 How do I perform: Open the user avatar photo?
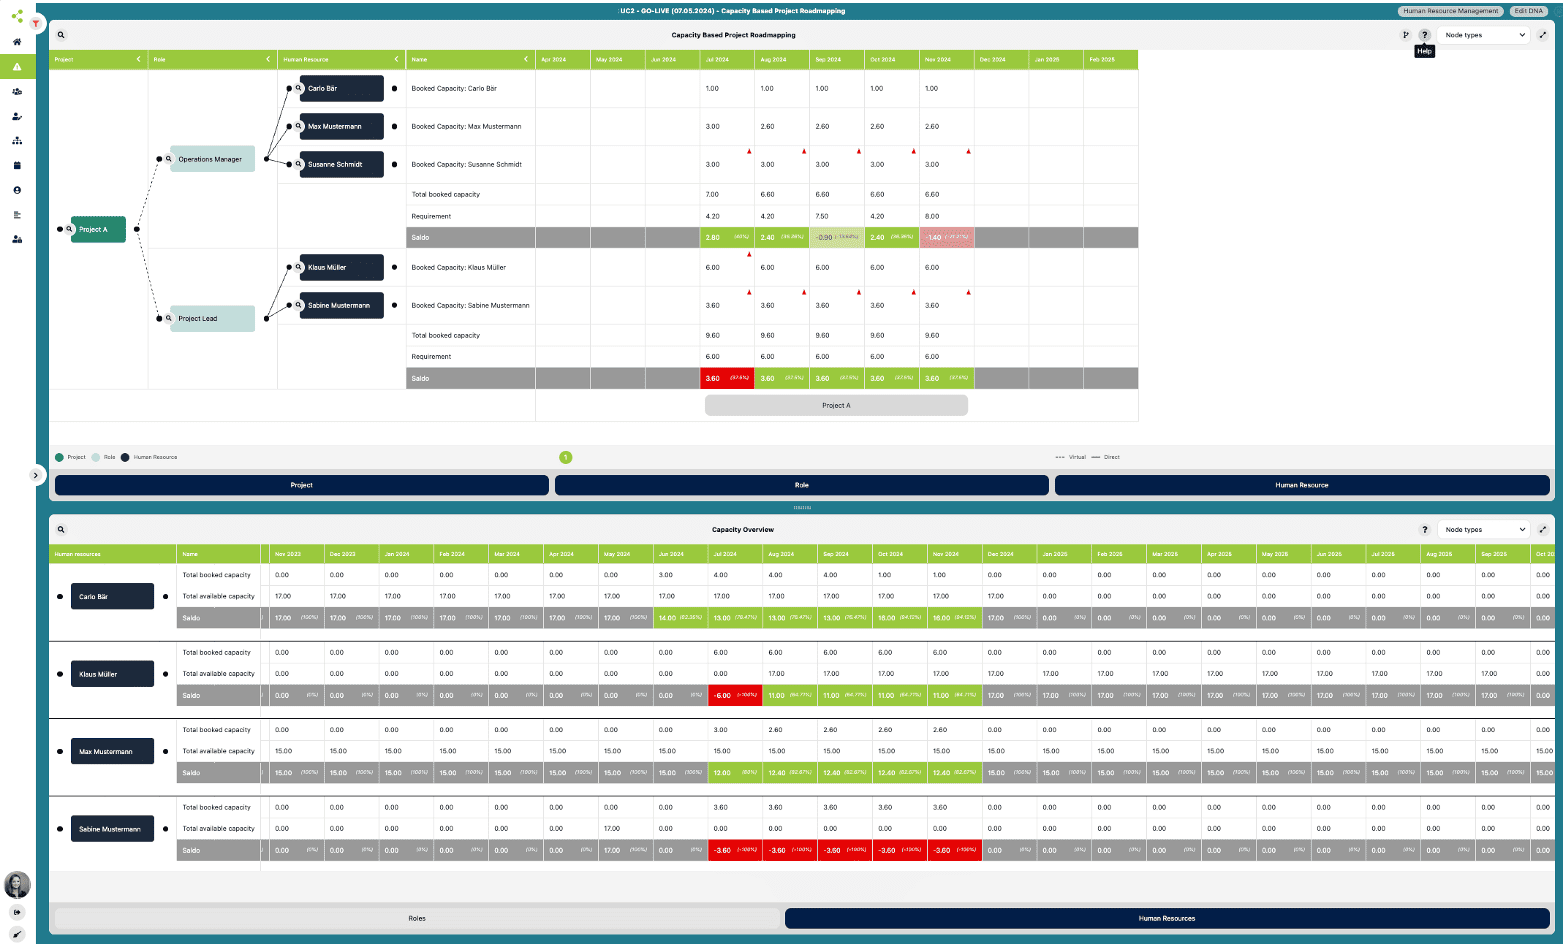point(17,885)
